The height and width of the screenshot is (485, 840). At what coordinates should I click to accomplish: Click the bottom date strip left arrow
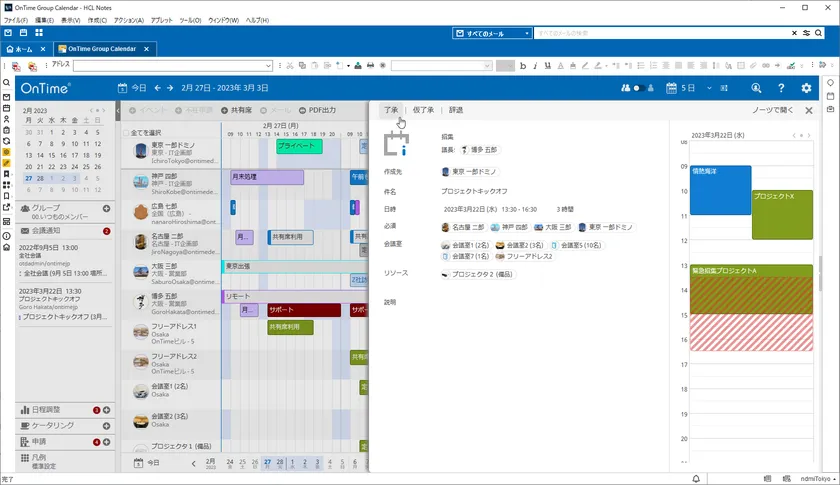pyautogui.click(x=193, y=463)
